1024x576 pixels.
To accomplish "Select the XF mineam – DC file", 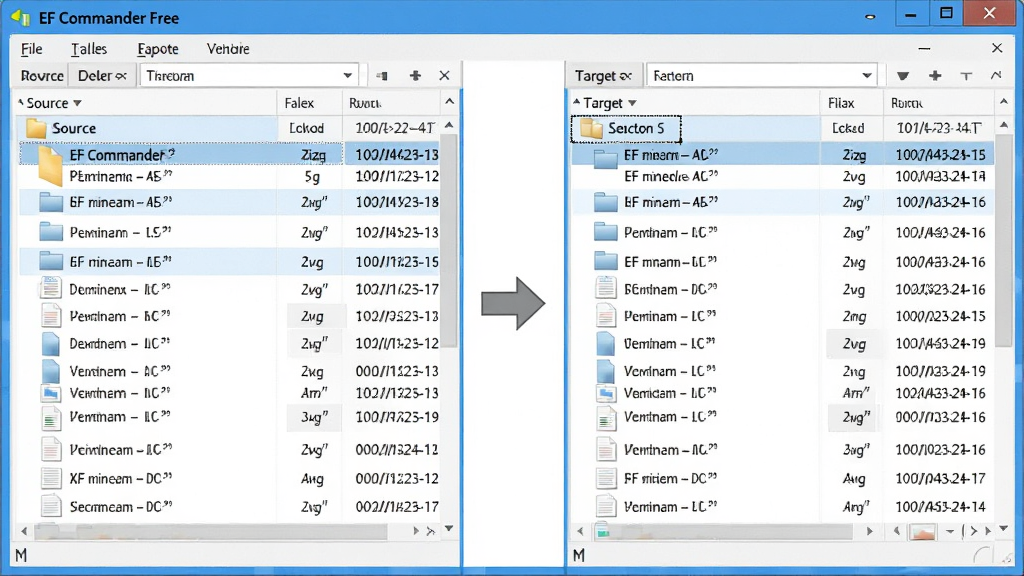I will click(229, 479).
